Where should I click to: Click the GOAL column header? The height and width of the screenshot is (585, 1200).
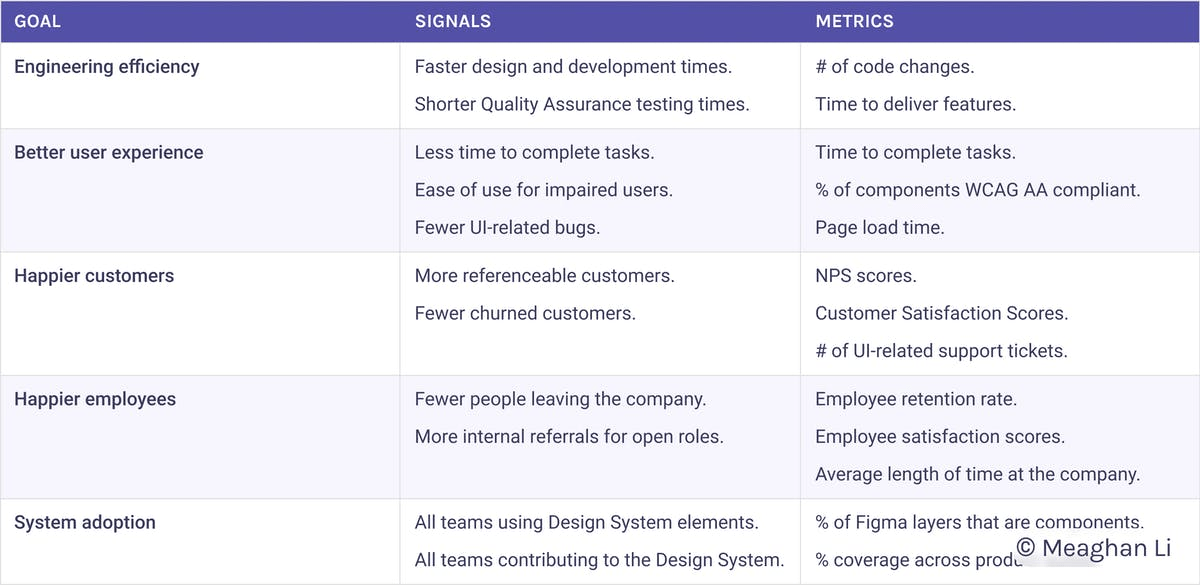(37, 21)
